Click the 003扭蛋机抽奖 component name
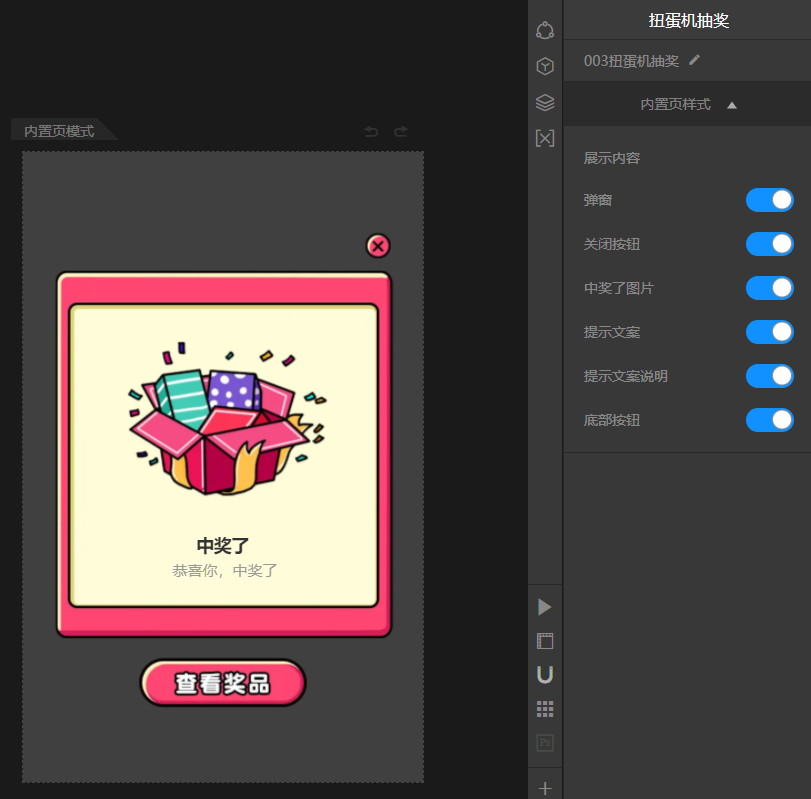The height and width of the screenshot is (799, 811). click(x=631, y=61)
